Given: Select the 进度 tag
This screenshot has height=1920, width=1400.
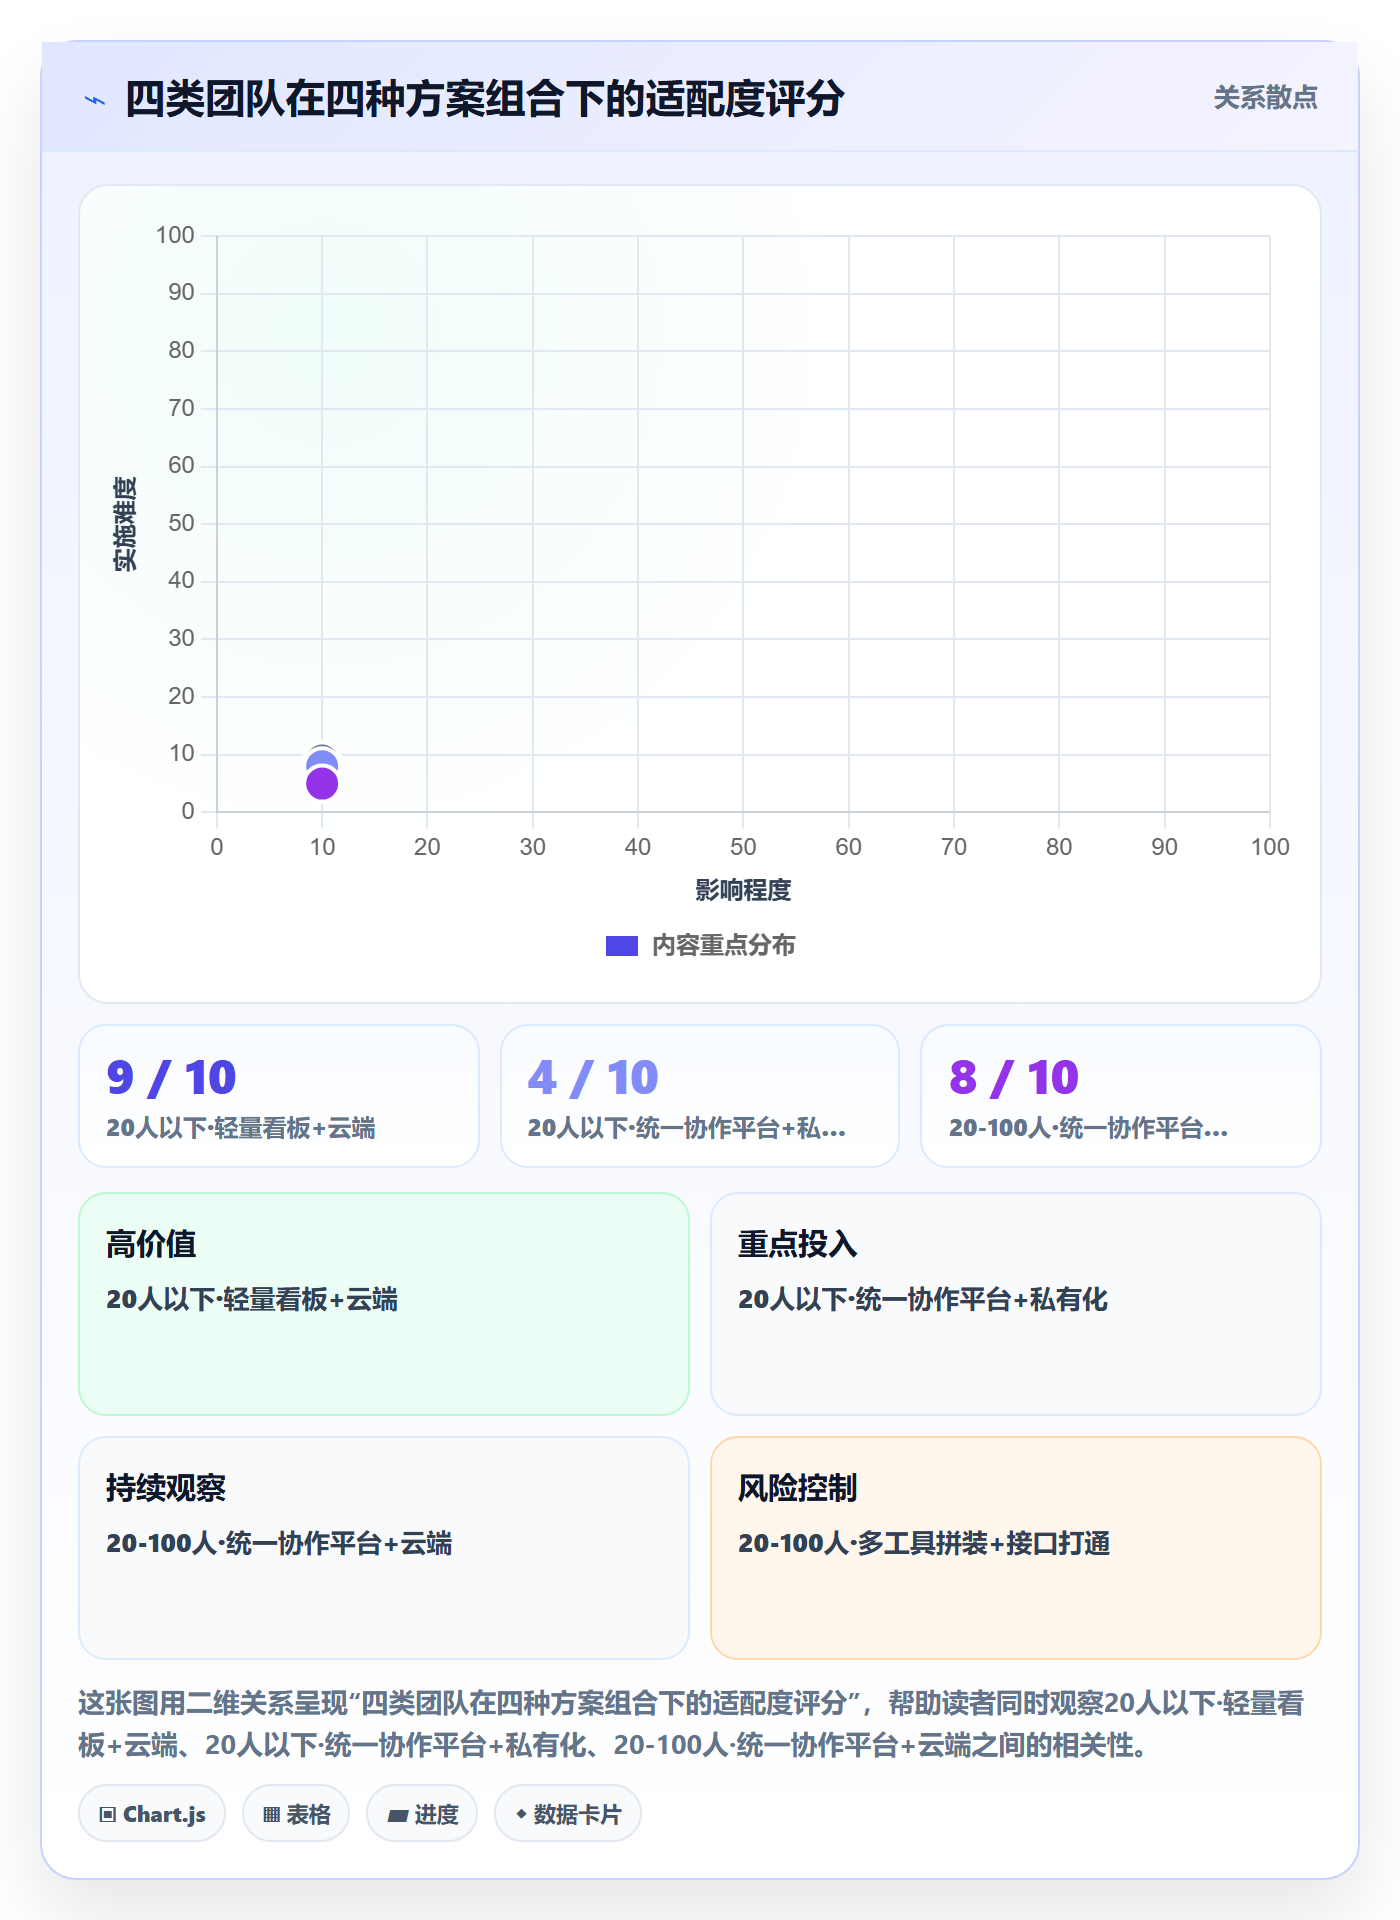Looking at the screenshot, I should pos(422,1813).
